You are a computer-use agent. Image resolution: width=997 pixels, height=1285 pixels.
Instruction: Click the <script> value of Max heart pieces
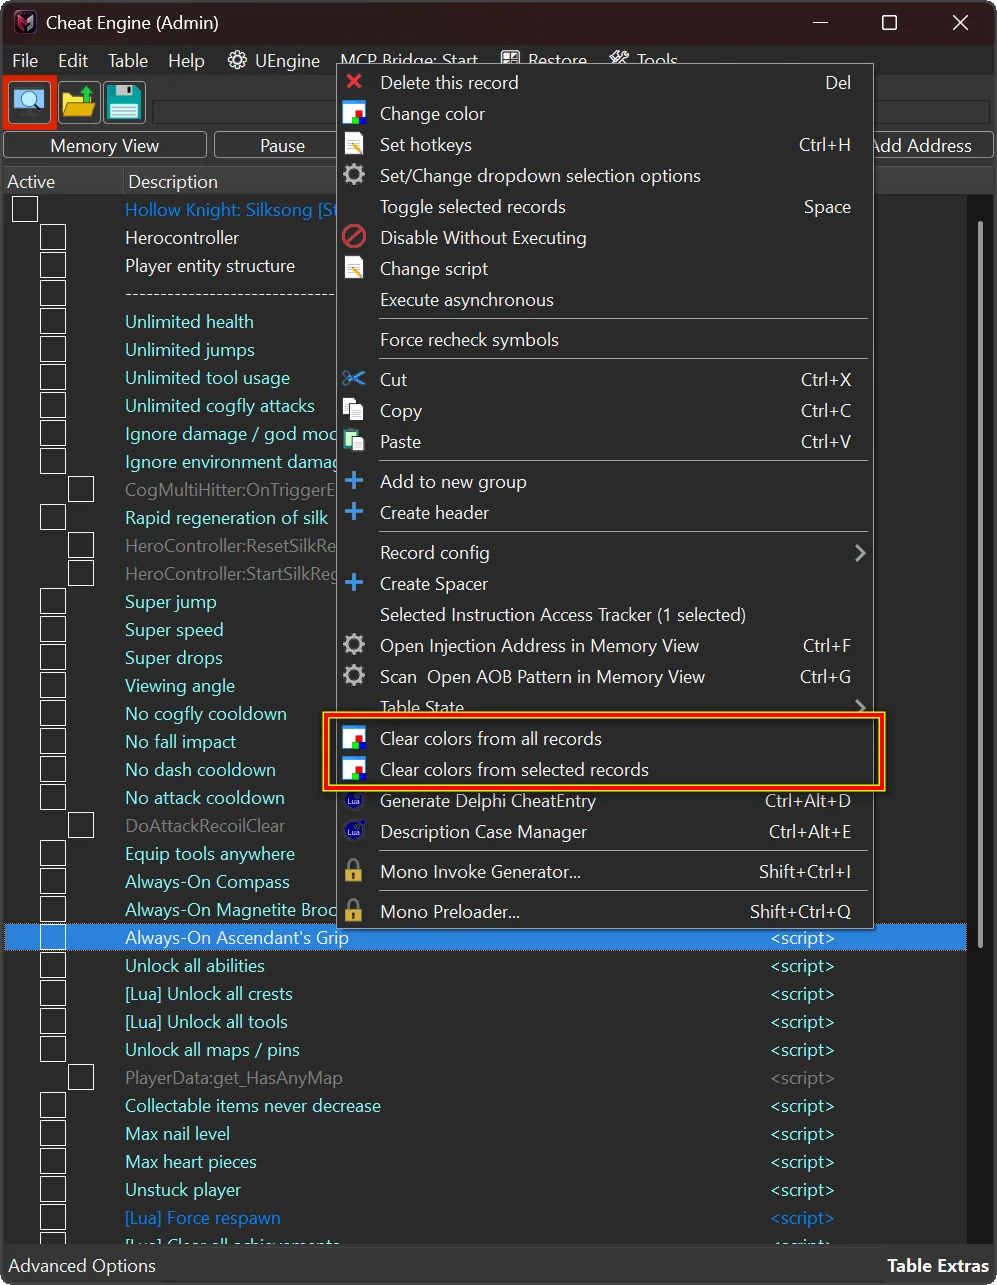[x=802, y=1161]
